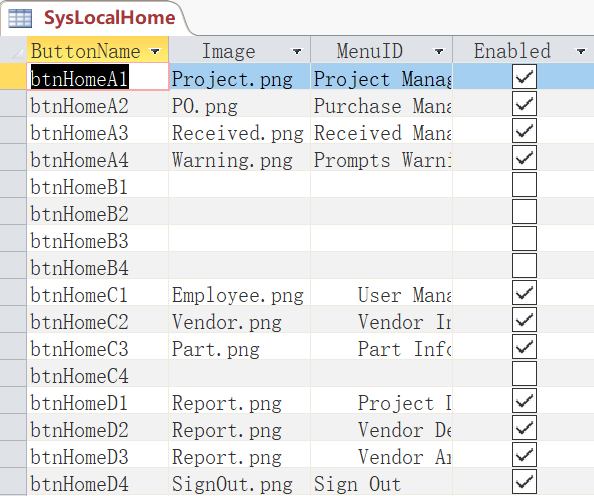
Task: Click the select-all corner of datasheet
Action: coord(13,50)
